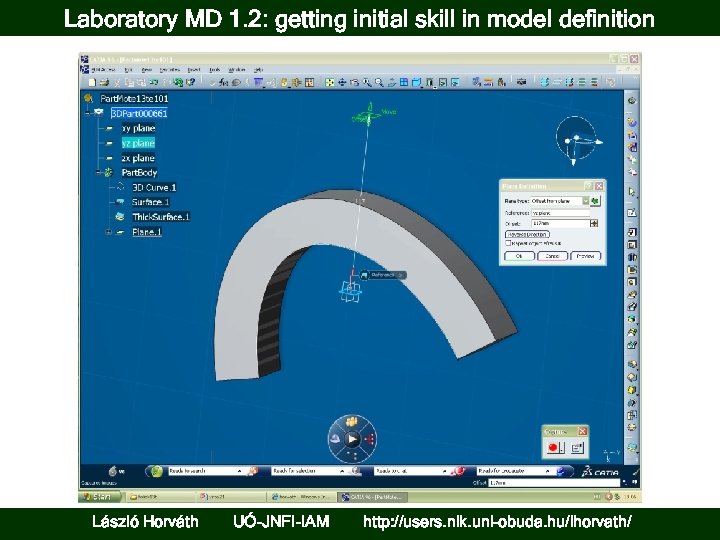
Task: Open the View menu
Action: click(146, 70)
